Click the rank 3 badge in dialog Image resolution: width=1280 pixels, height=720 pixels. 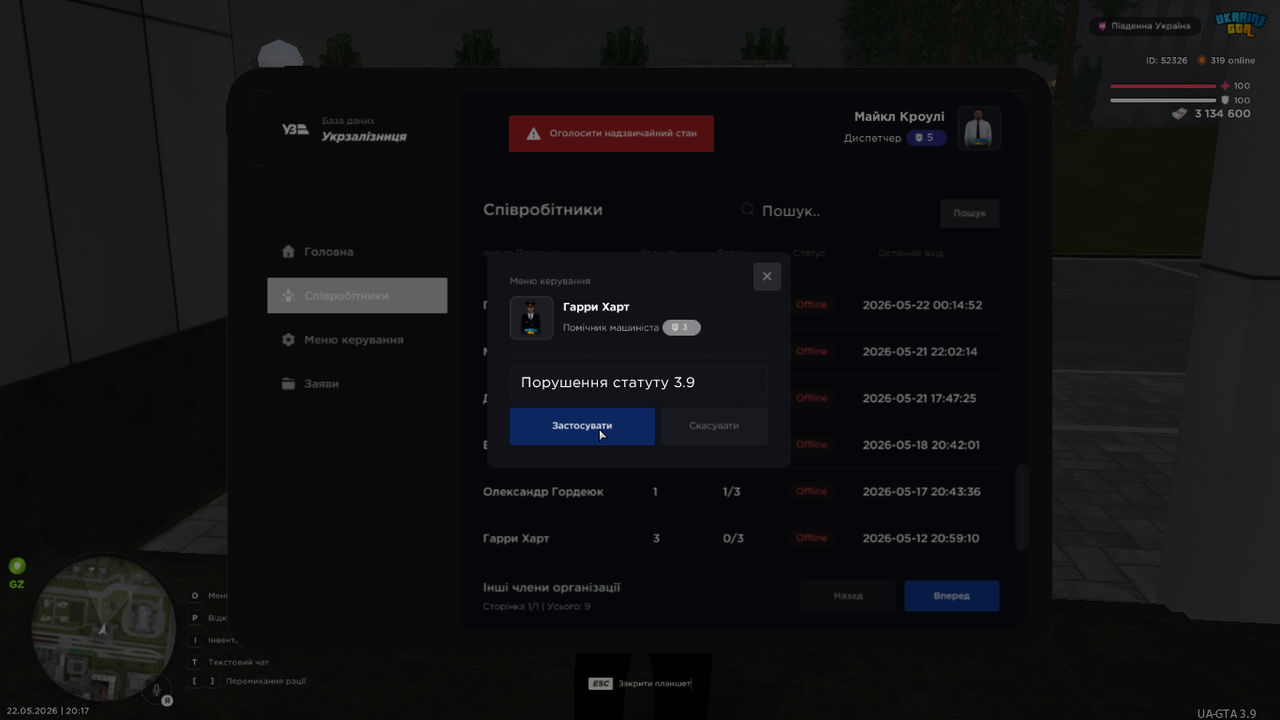tap(682, 327)
